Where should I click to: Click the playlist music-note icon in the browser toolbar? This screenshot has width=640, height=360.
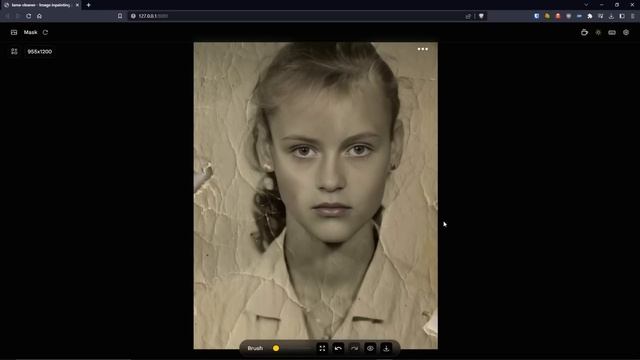coord(600,16)
